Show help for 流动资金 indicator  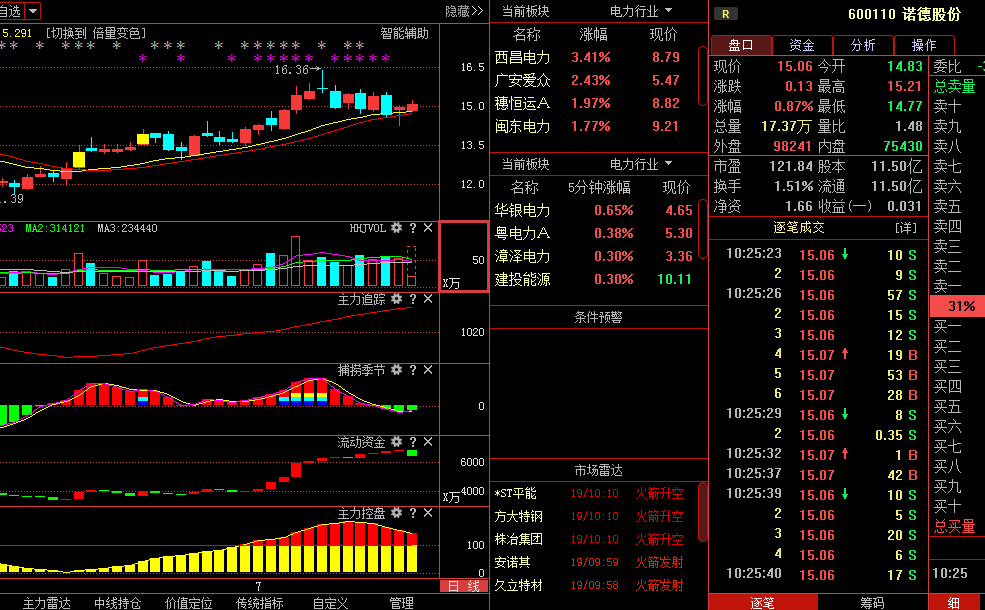413,442
